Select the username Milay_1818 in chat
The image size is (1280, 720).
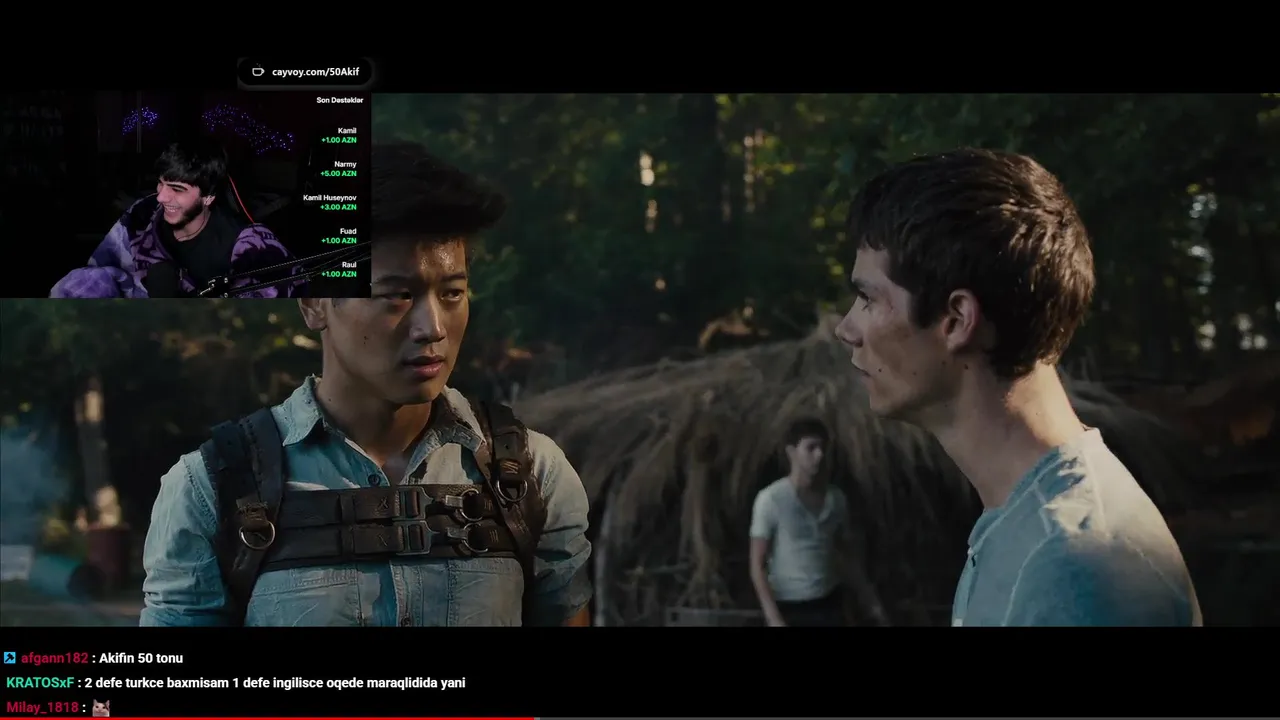42,707
